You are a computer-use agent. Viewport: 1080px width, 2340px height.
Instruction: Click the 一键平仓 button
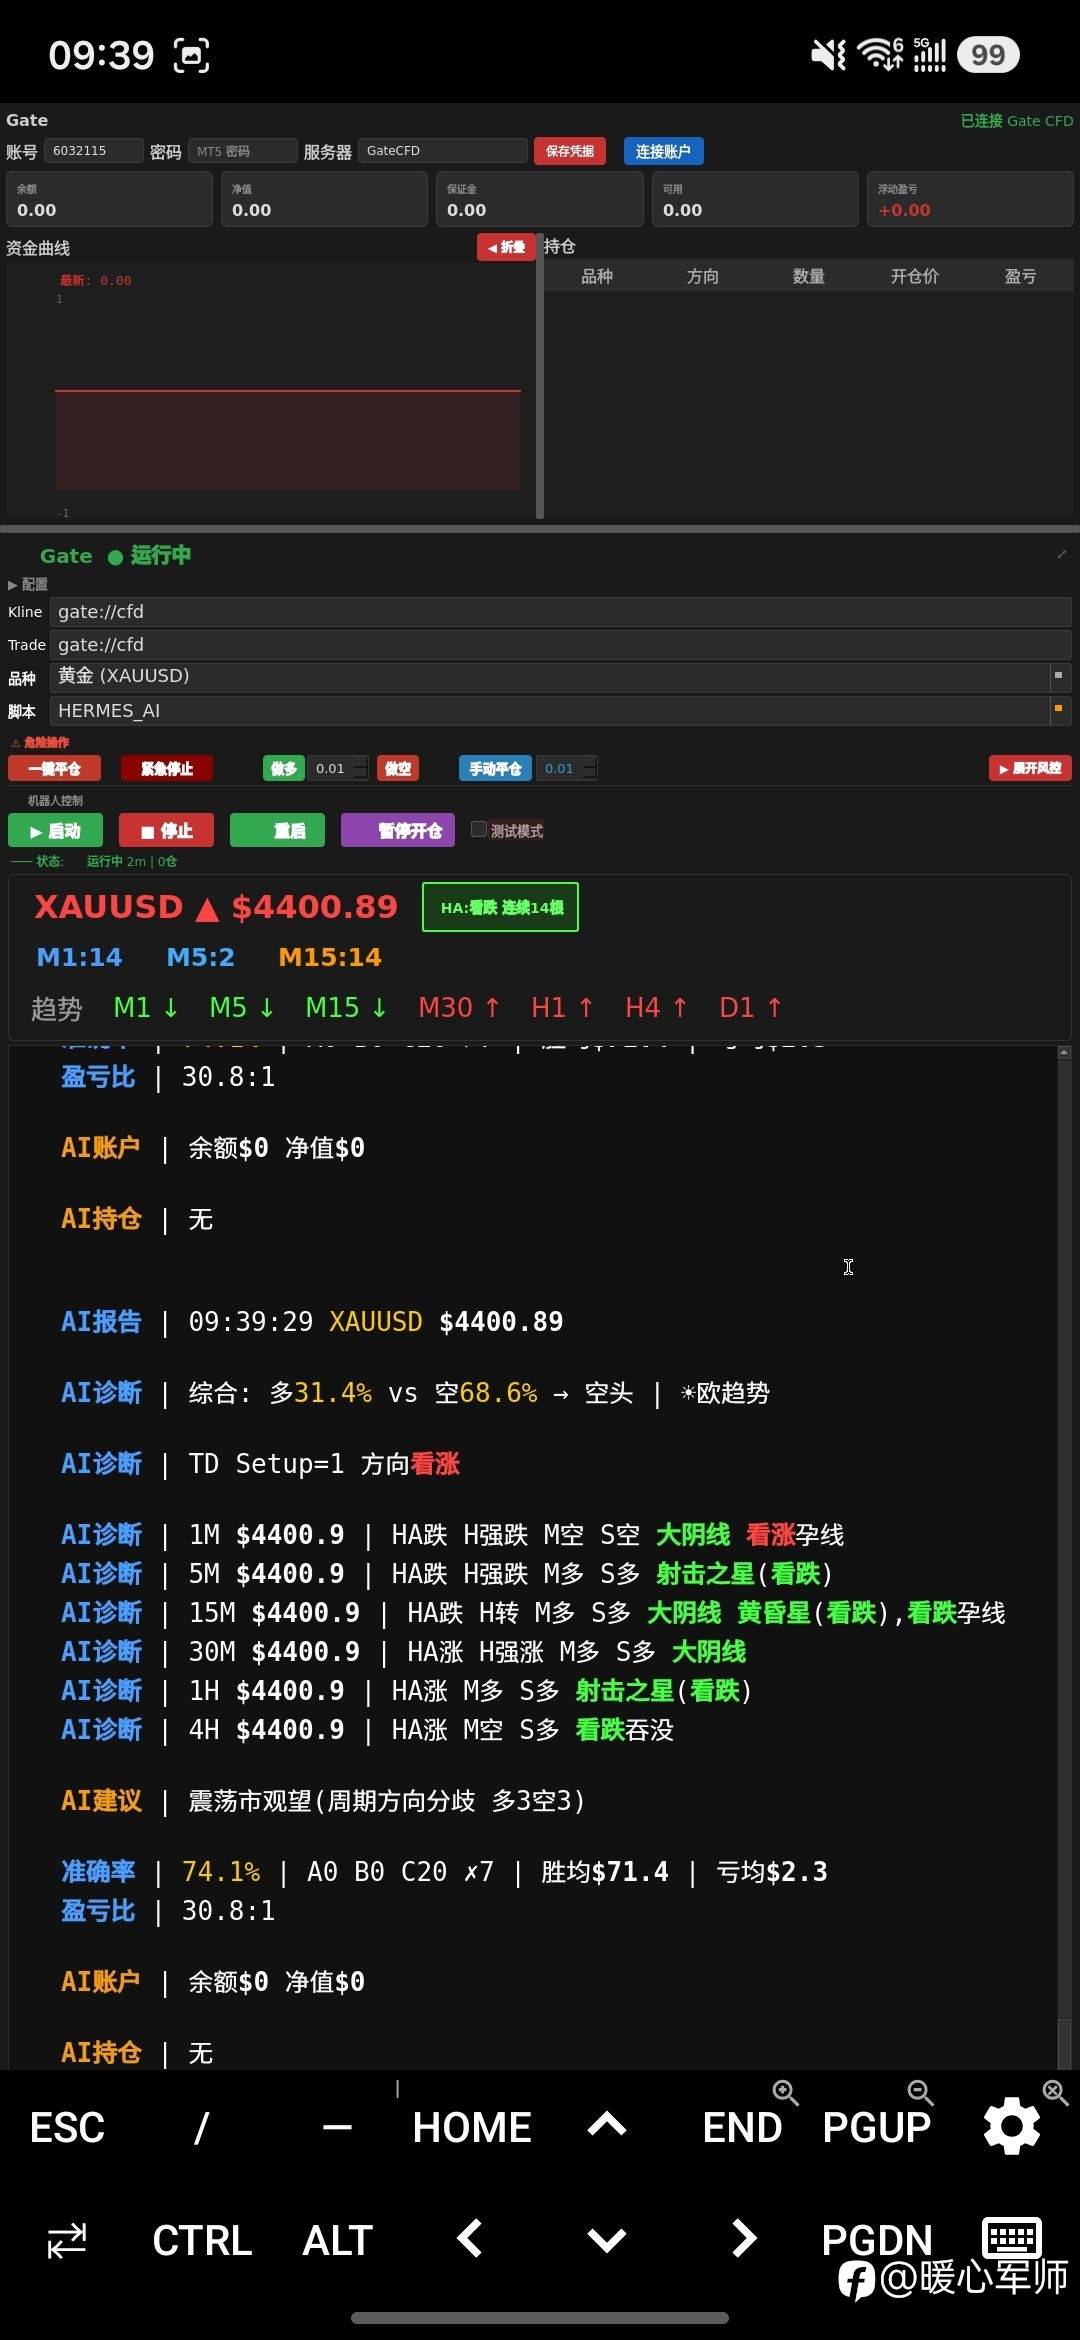tap(55, 768)
